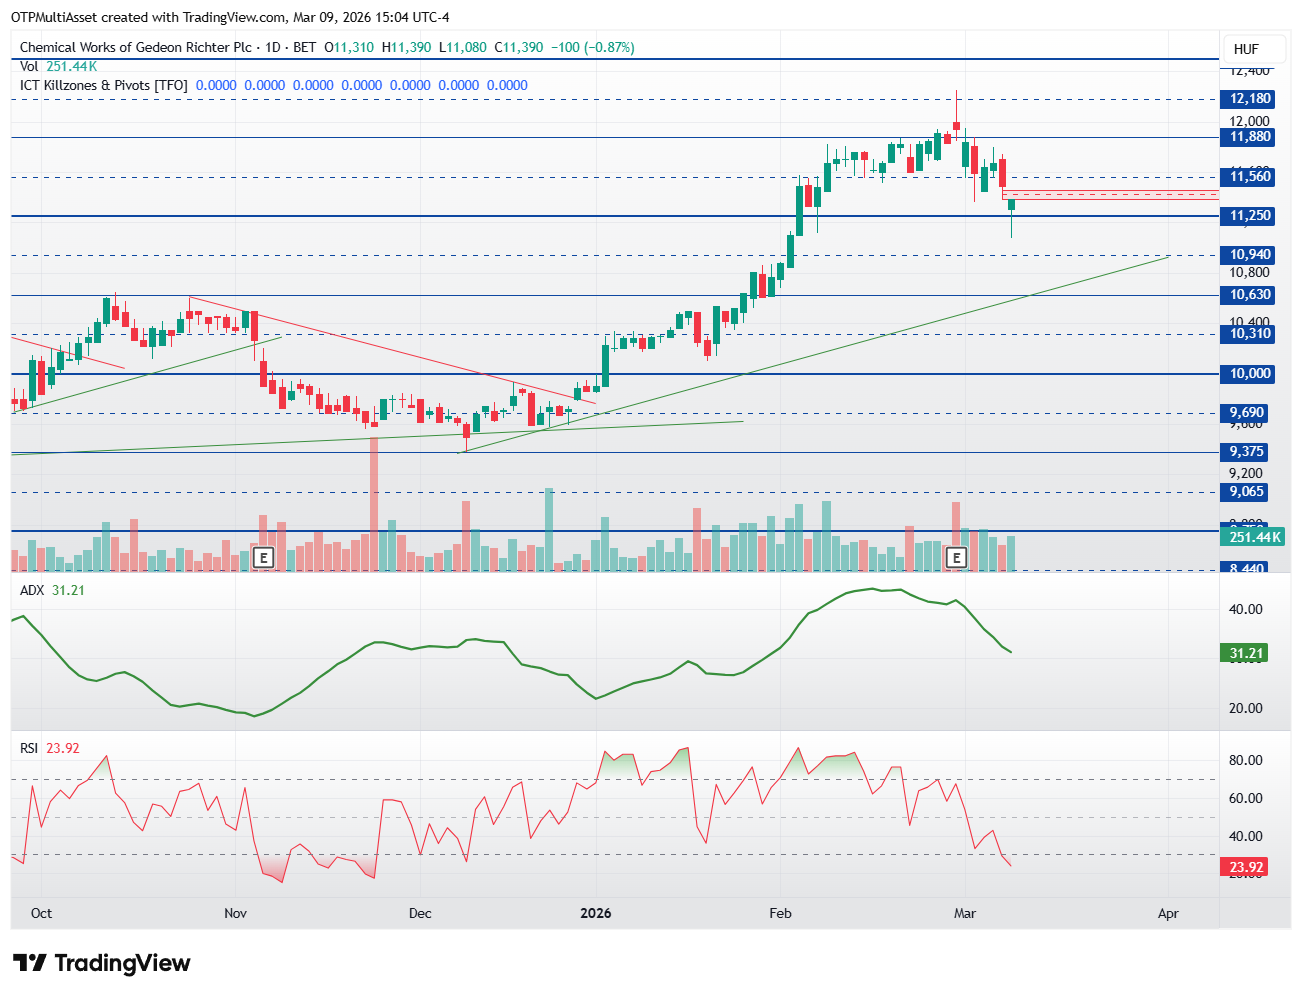The image size is (1302, 997).
Task: Click the 2026 label on the time axis
Action: point(596,913)
